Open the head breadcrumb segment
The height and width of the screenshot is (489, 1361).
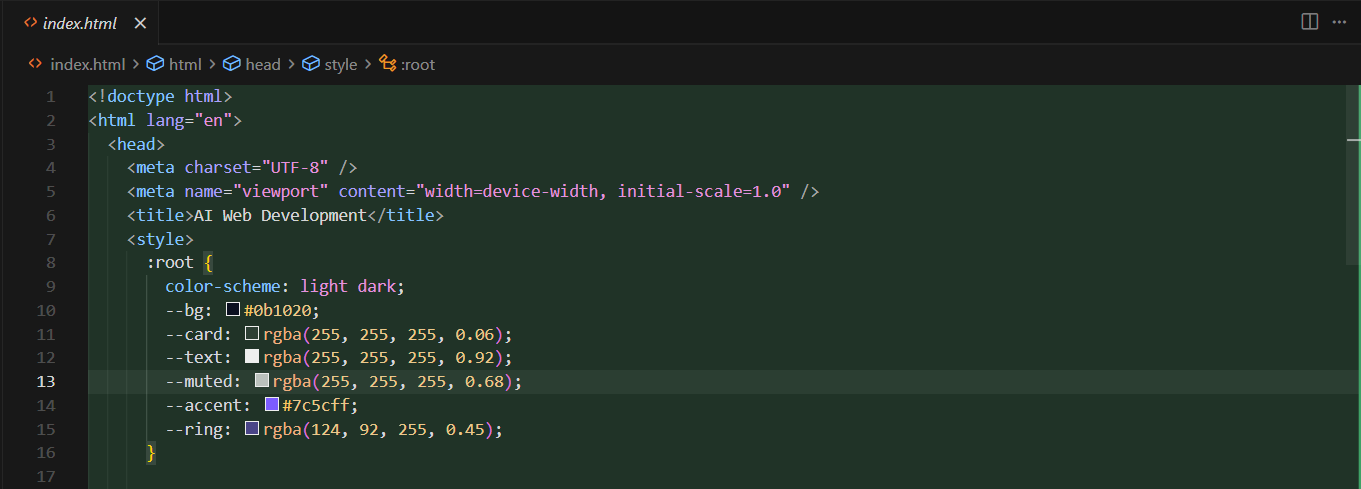coord(263,64)
